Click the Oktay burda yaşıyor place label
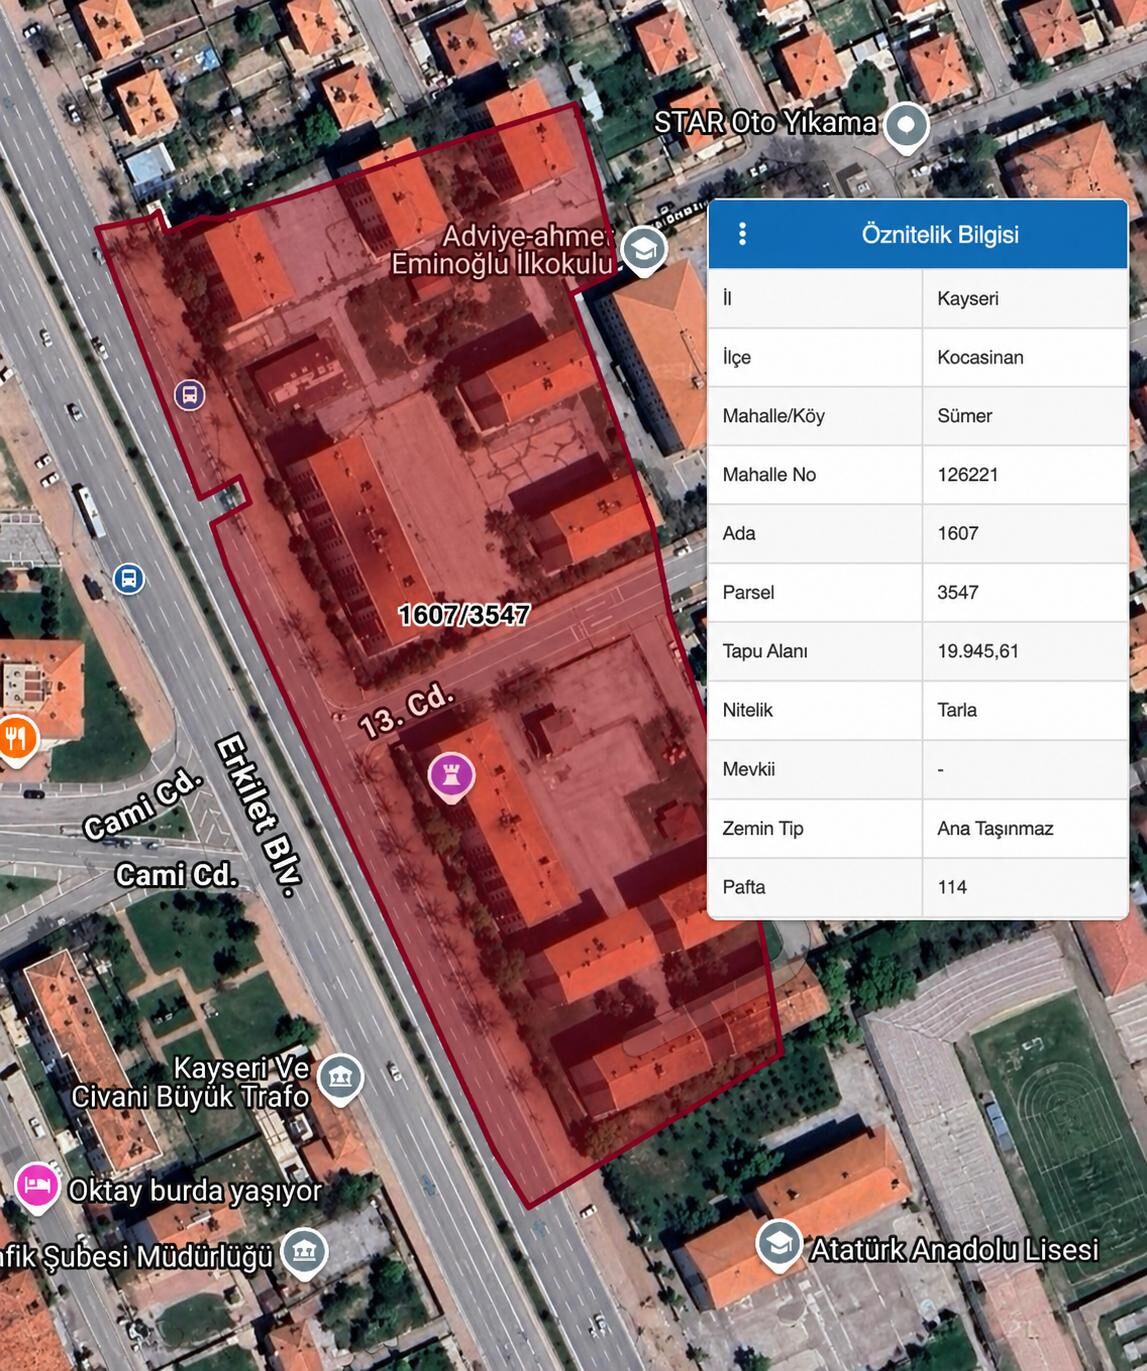Viewport: 1147px width, 1371px height. 194,1190
